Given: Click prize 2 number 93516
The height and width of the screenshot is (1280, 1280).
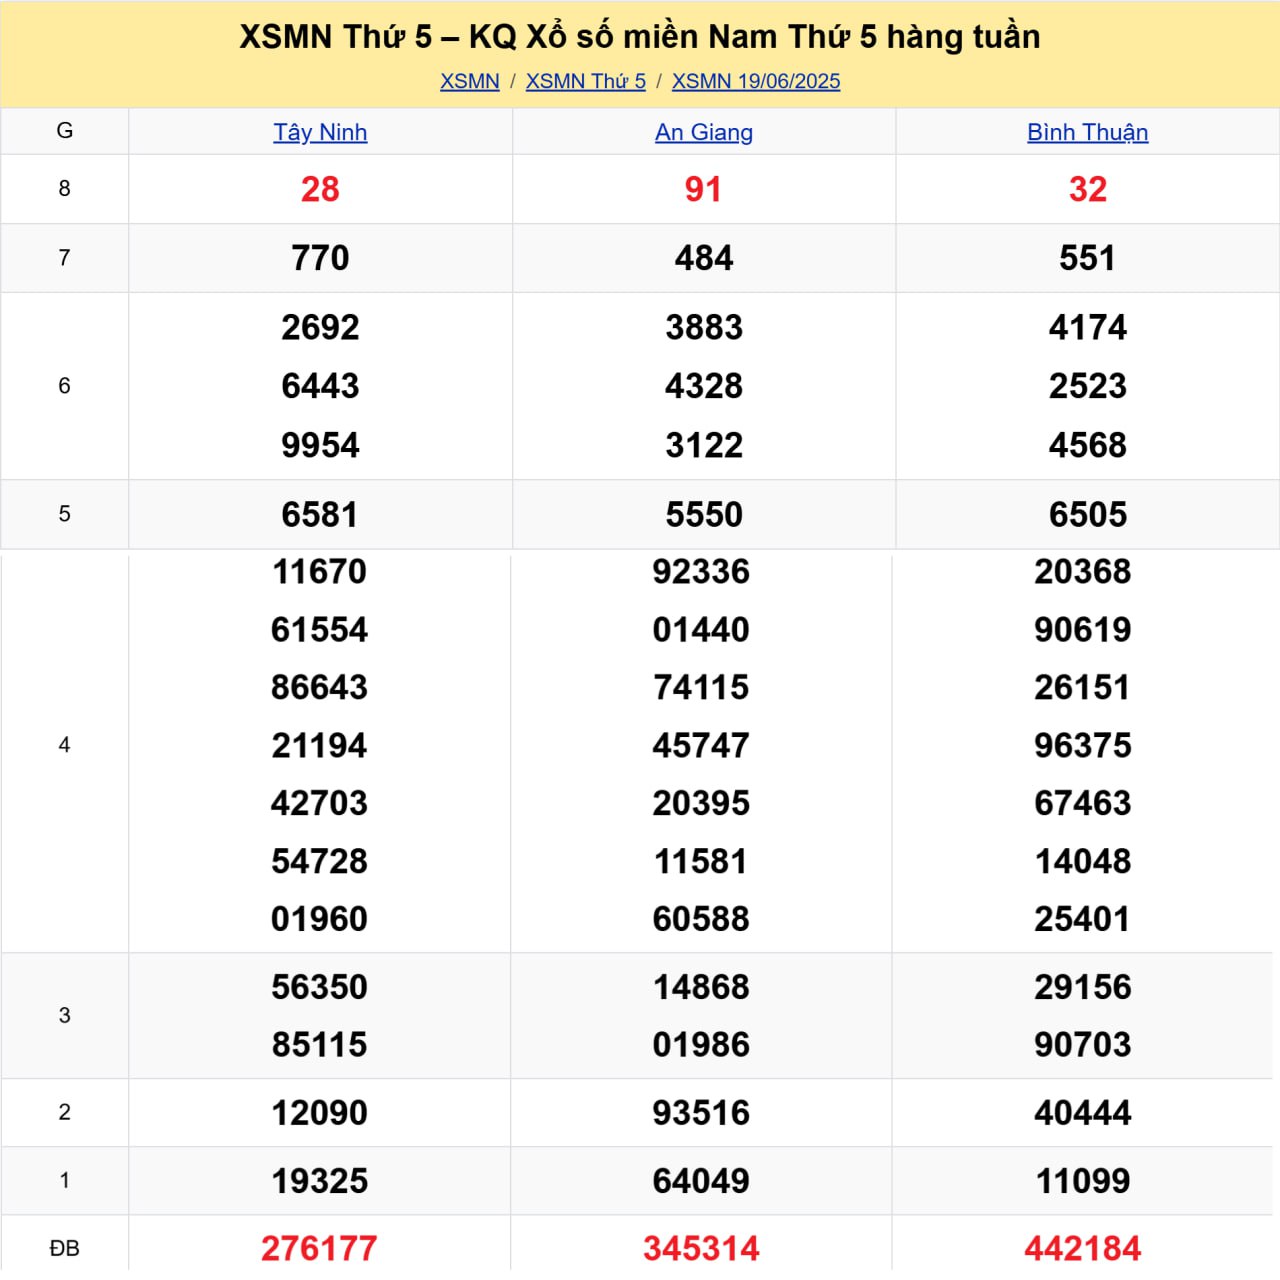Looking at the screenshot, I should [x=701, y=1113].
